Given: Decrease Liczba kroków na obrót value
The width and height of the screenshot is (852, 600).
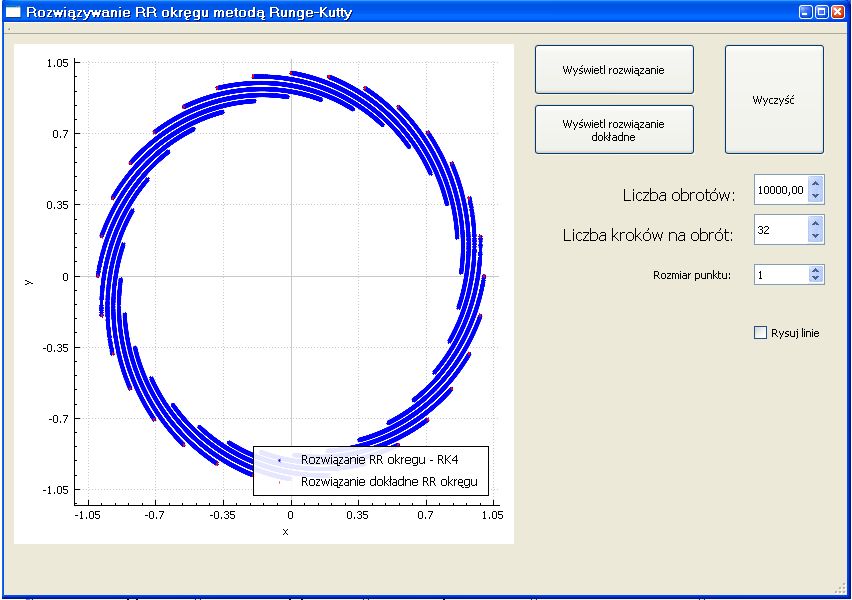Looking at the screenshot, I should click(x=815, y=236).
